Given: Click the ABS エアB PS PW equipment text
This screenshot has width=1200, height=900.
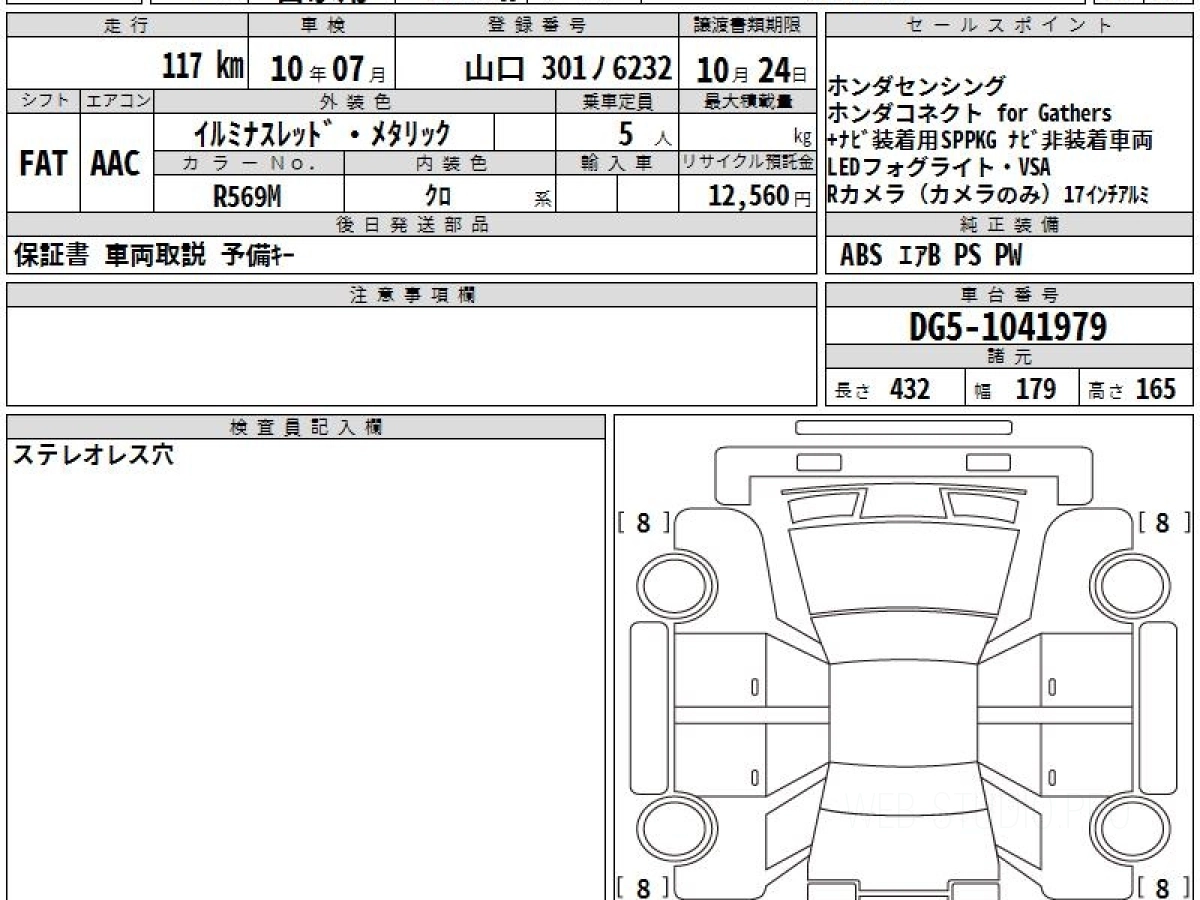Looking at the screenshot, I should pos(931,257).
